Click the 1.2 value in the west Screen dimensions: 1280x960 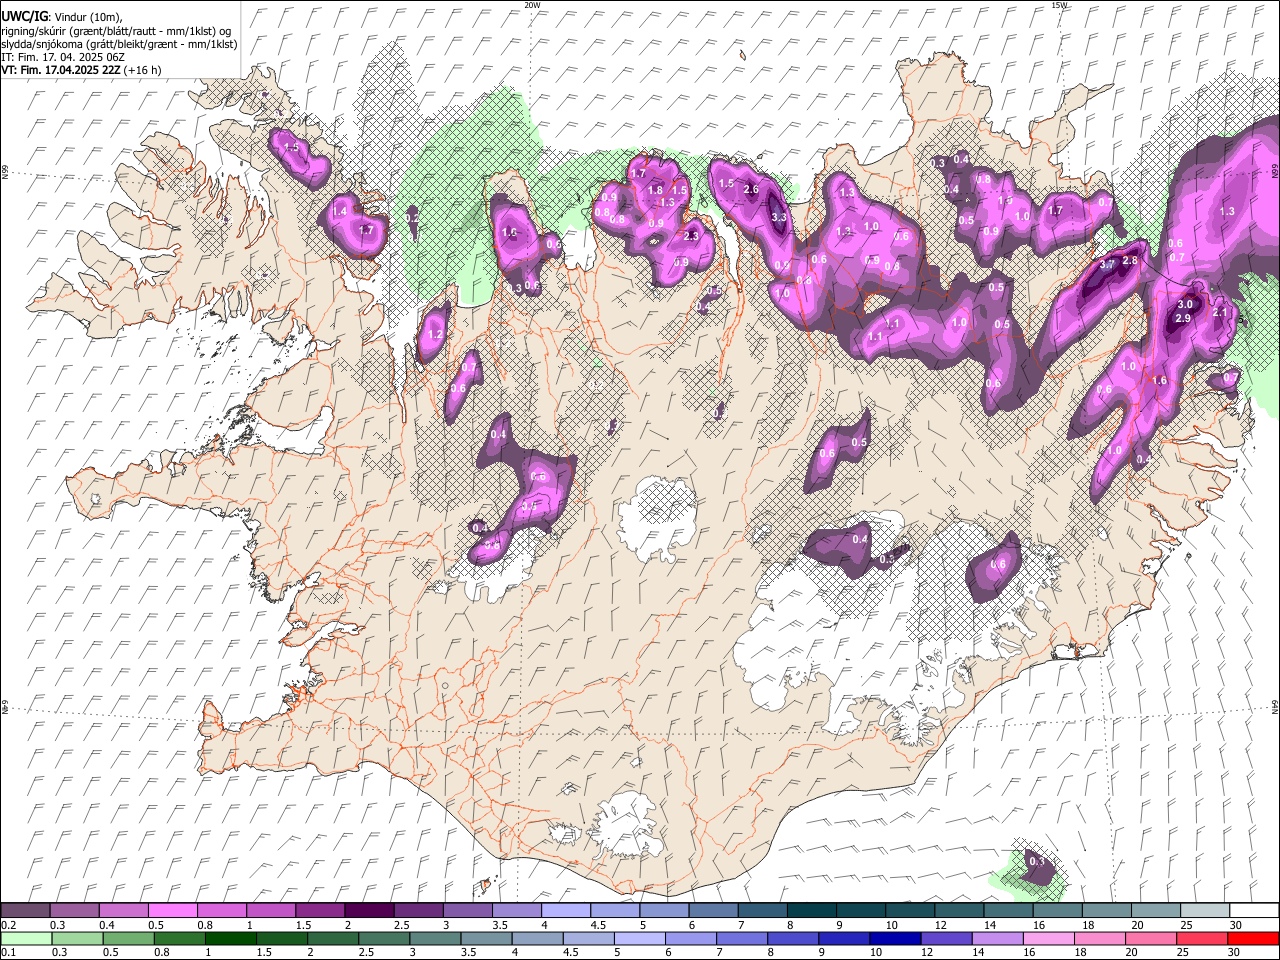[x=435, y=335]
